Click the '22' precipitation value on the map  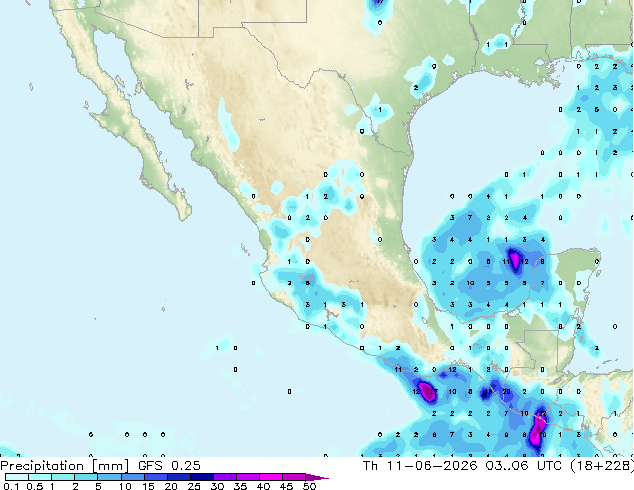[x=542, y=413]
